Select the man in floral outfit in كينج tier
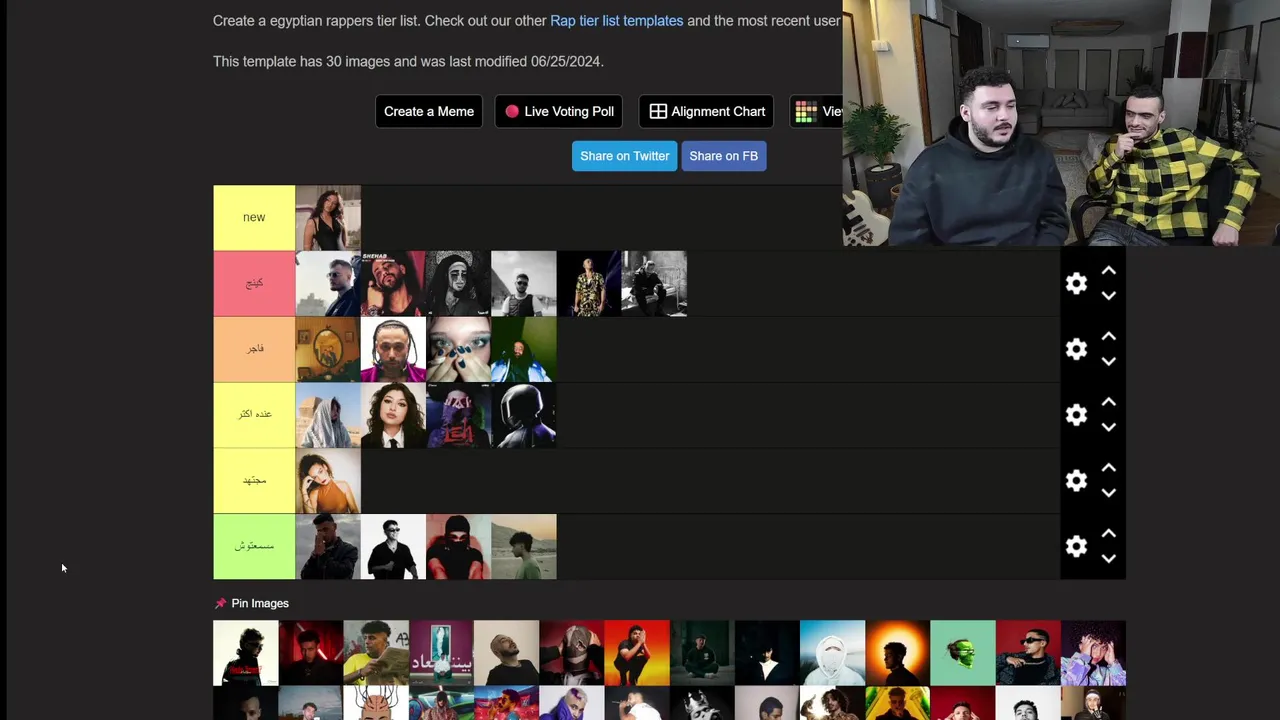1280x720 pixels. click(589, 283)
